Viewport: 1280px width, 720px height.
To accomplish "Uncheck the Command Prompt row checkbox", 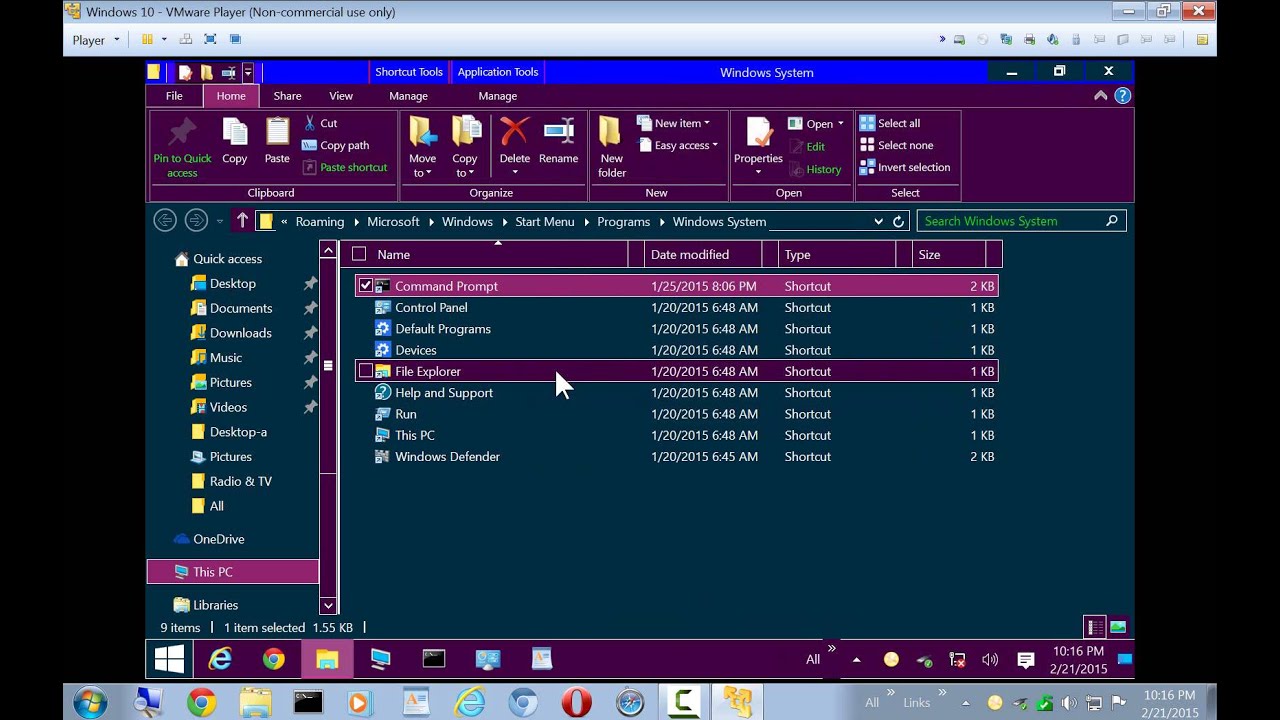I will tap(366, 286).
